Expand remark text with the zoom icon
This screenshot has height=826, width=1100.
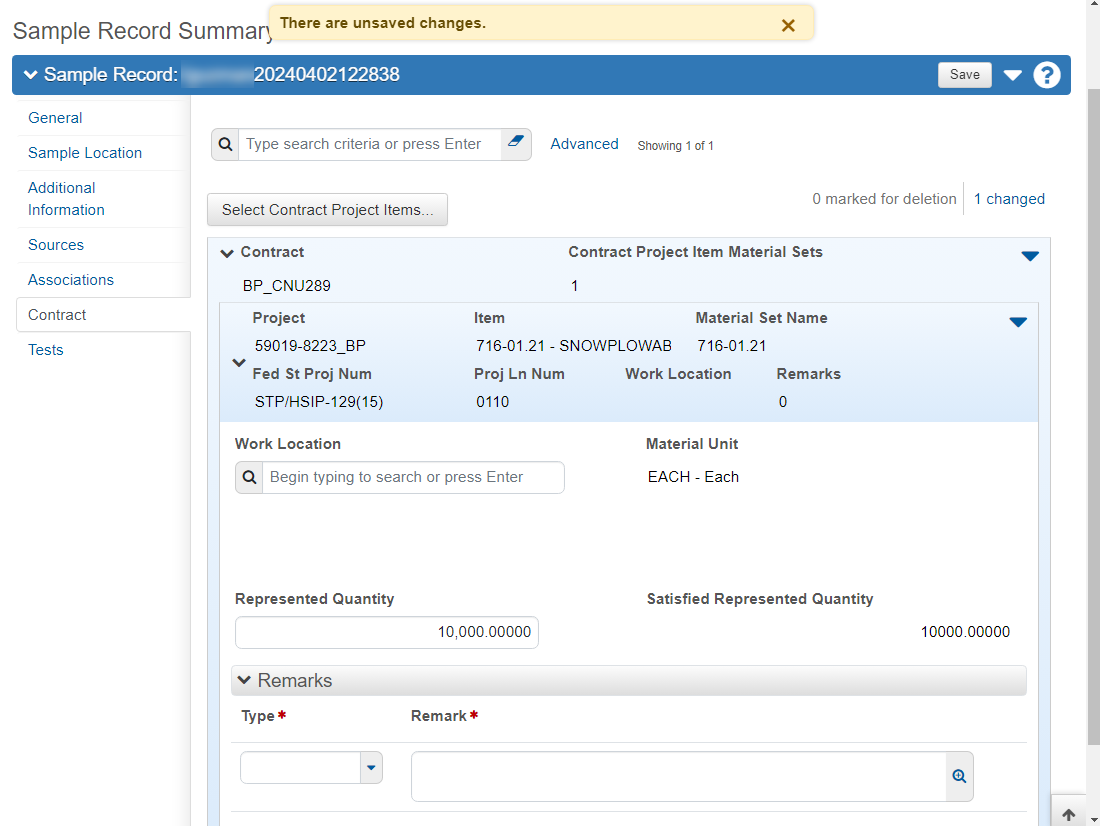coord(959,776)
